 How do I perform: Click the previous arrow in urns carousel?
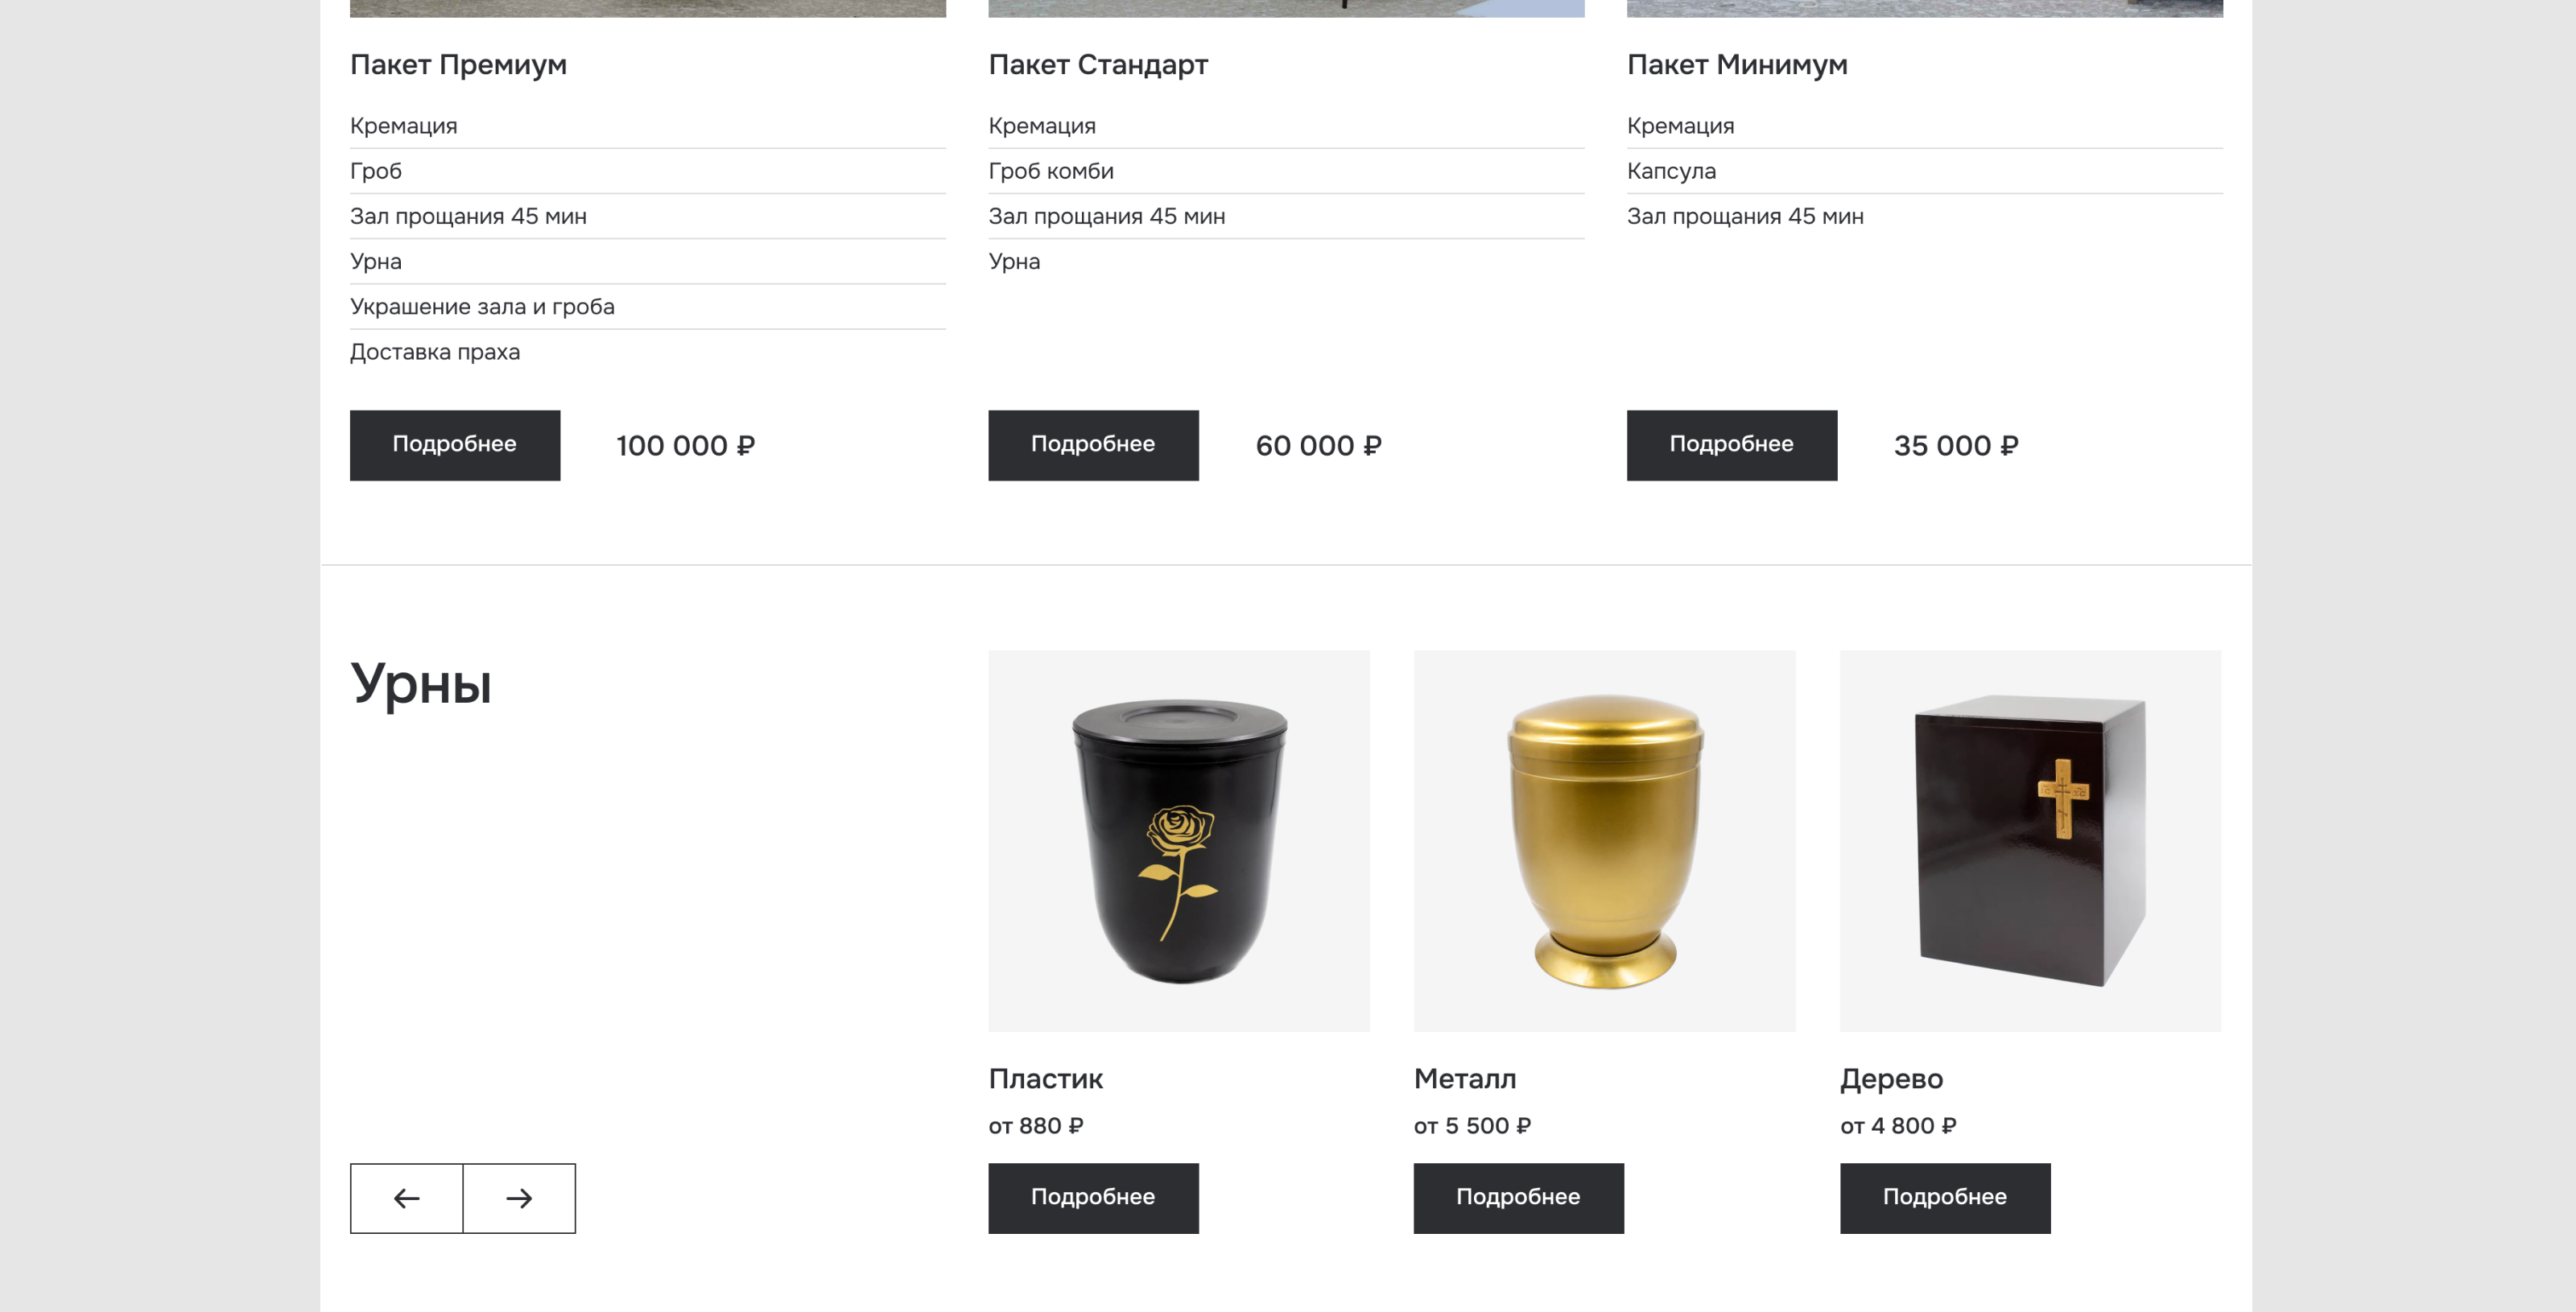coord(406,1197)
